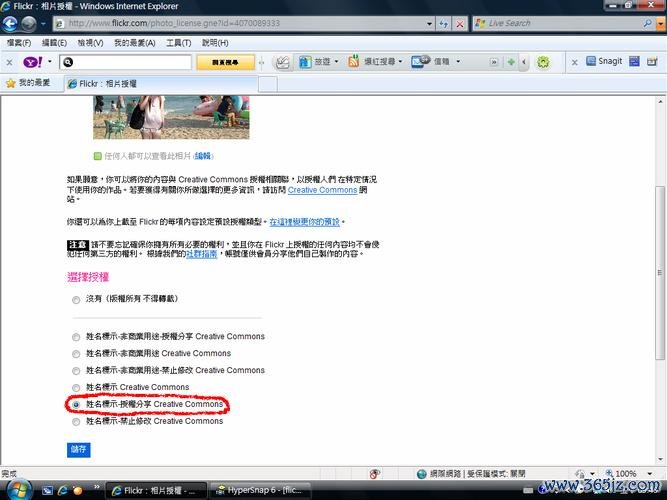The image size is (667, 500).
Task: Select 姓名標示-非商業用途-授權分享 radio
Action: 76,337
